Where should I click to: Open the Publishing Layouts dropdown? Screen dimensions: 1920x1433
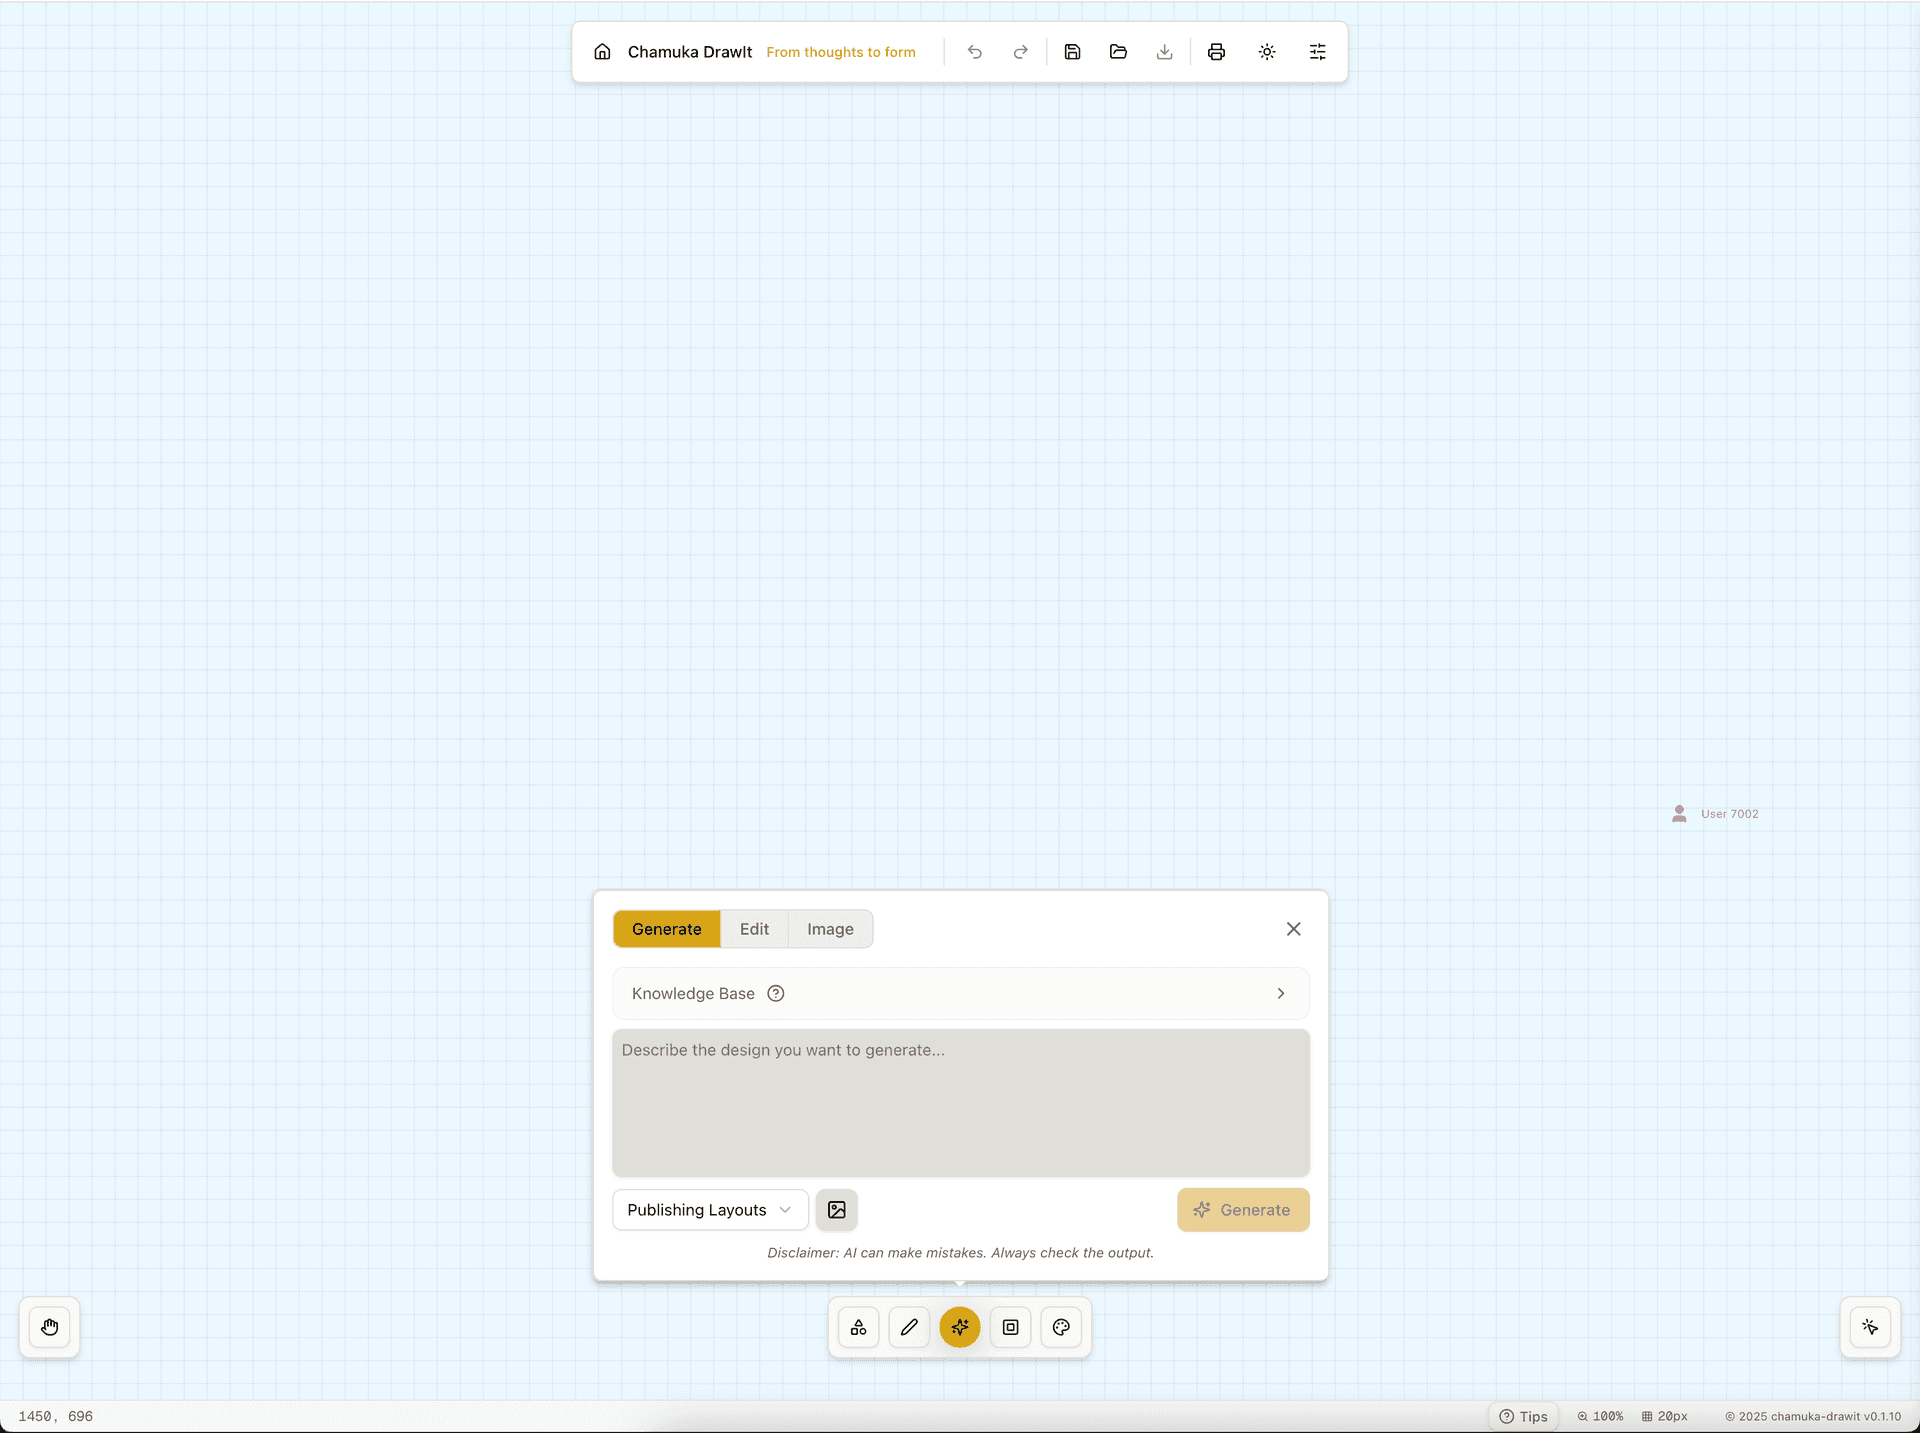(710, 1209)
